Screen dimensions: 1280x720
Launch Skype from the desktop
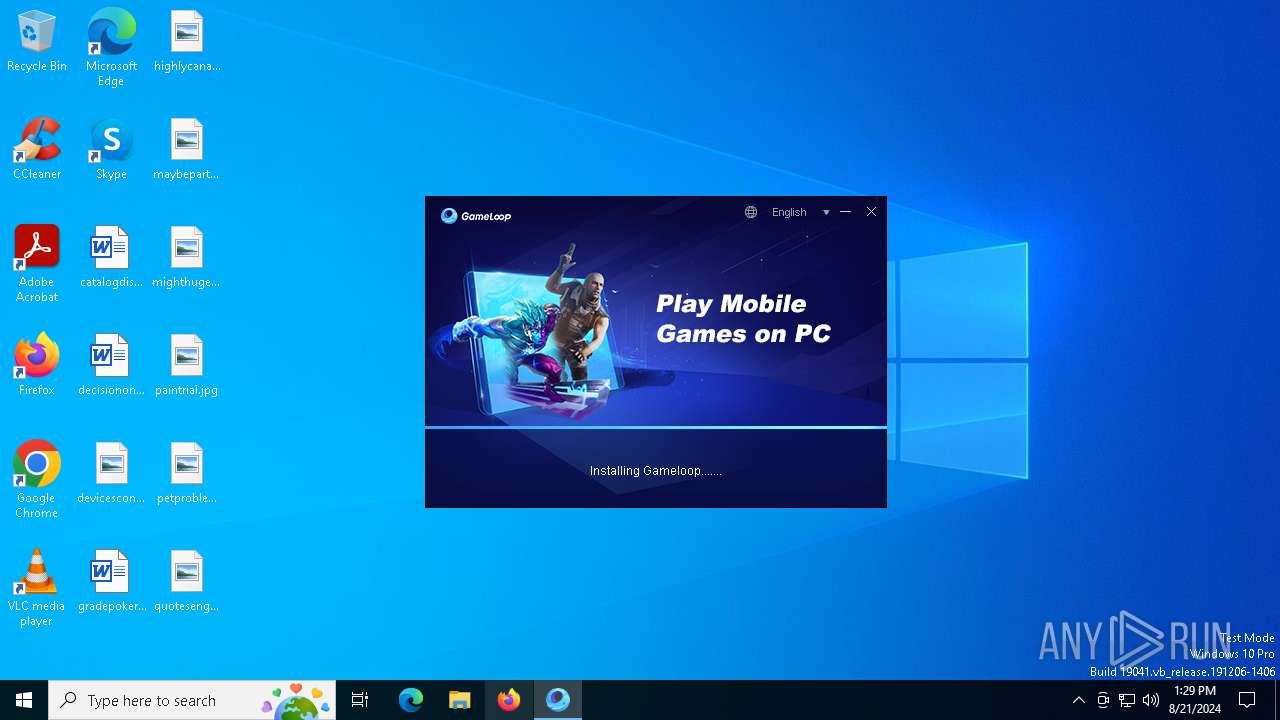pos(111,150)
